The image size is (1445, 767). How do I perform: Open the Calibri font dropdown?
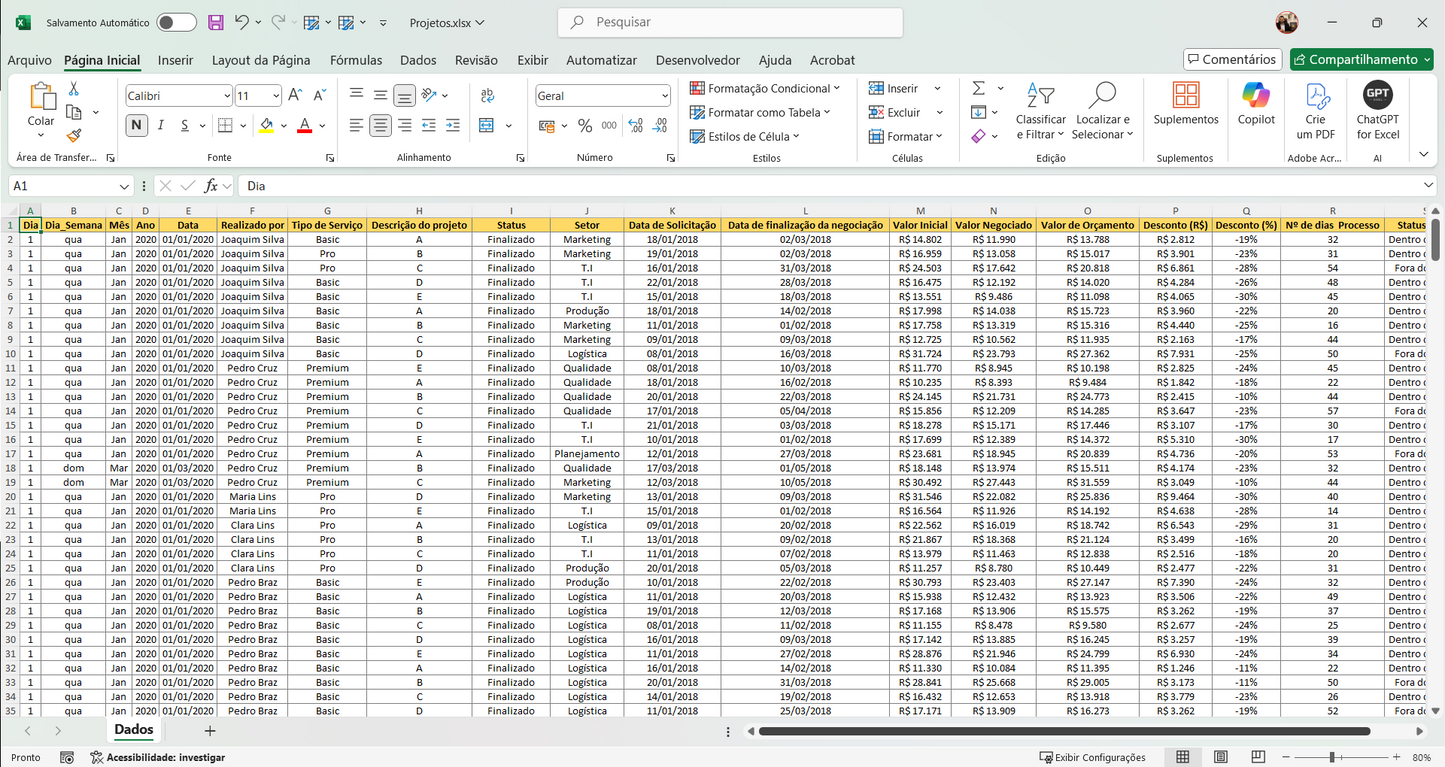pyautogui.click(x=227, y=95)
